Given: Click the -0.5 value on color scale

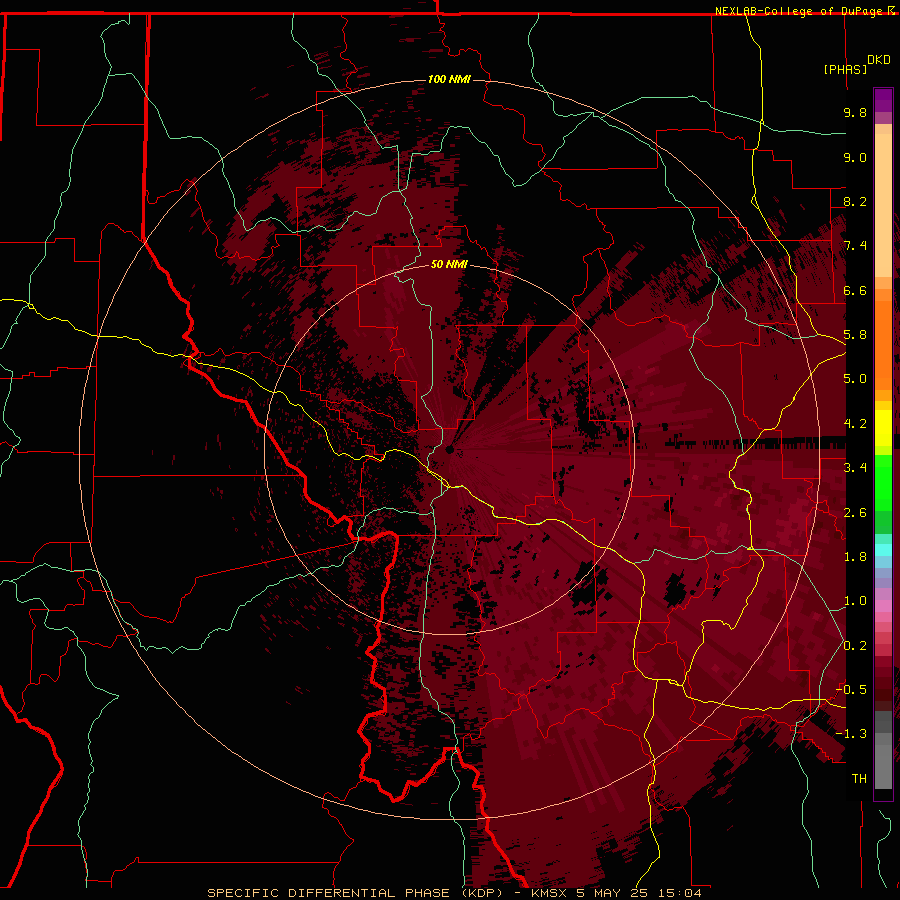Looking at the screenshot, I should tap(852, 690).
